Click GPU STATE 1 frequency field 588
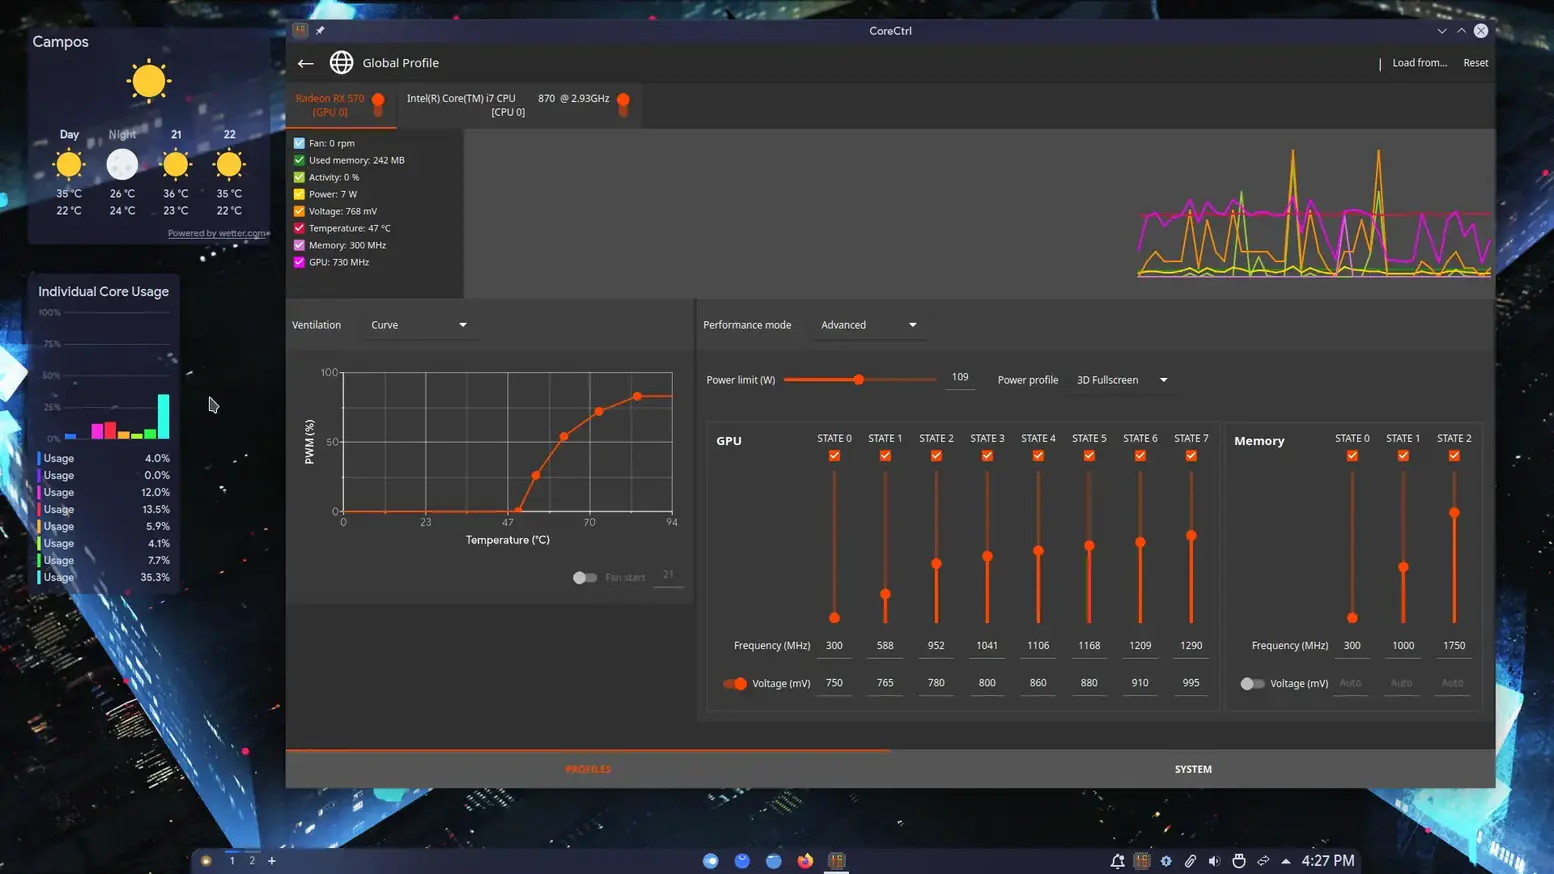The height and width of the screenshot is (874, 1554). click(x=885, y=646)
